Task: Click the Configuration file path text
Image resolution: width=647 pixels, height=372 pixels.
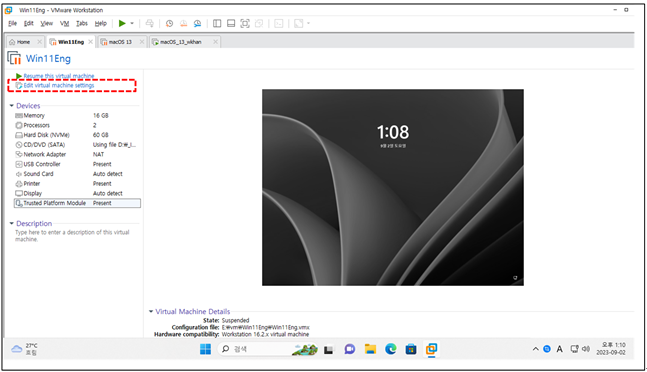Action: (266, 327)
